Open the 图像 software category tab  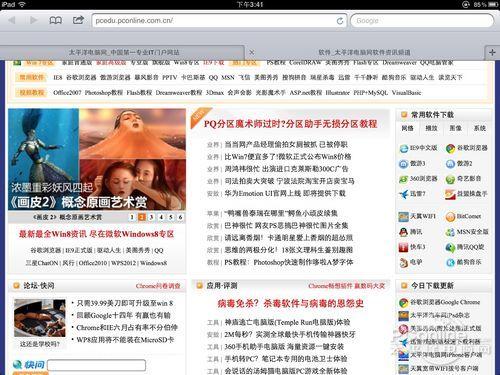pyautogui.click(x=455, y=128)
